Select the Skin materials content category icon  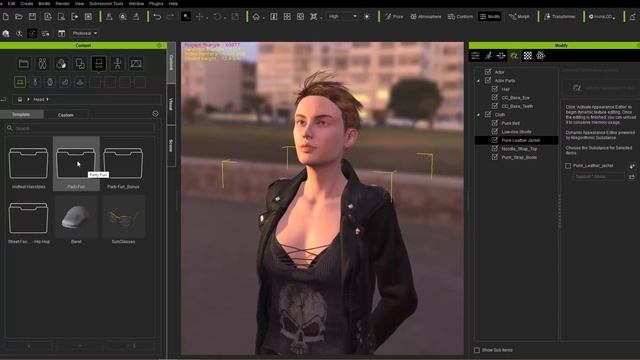tap(61, 64)
